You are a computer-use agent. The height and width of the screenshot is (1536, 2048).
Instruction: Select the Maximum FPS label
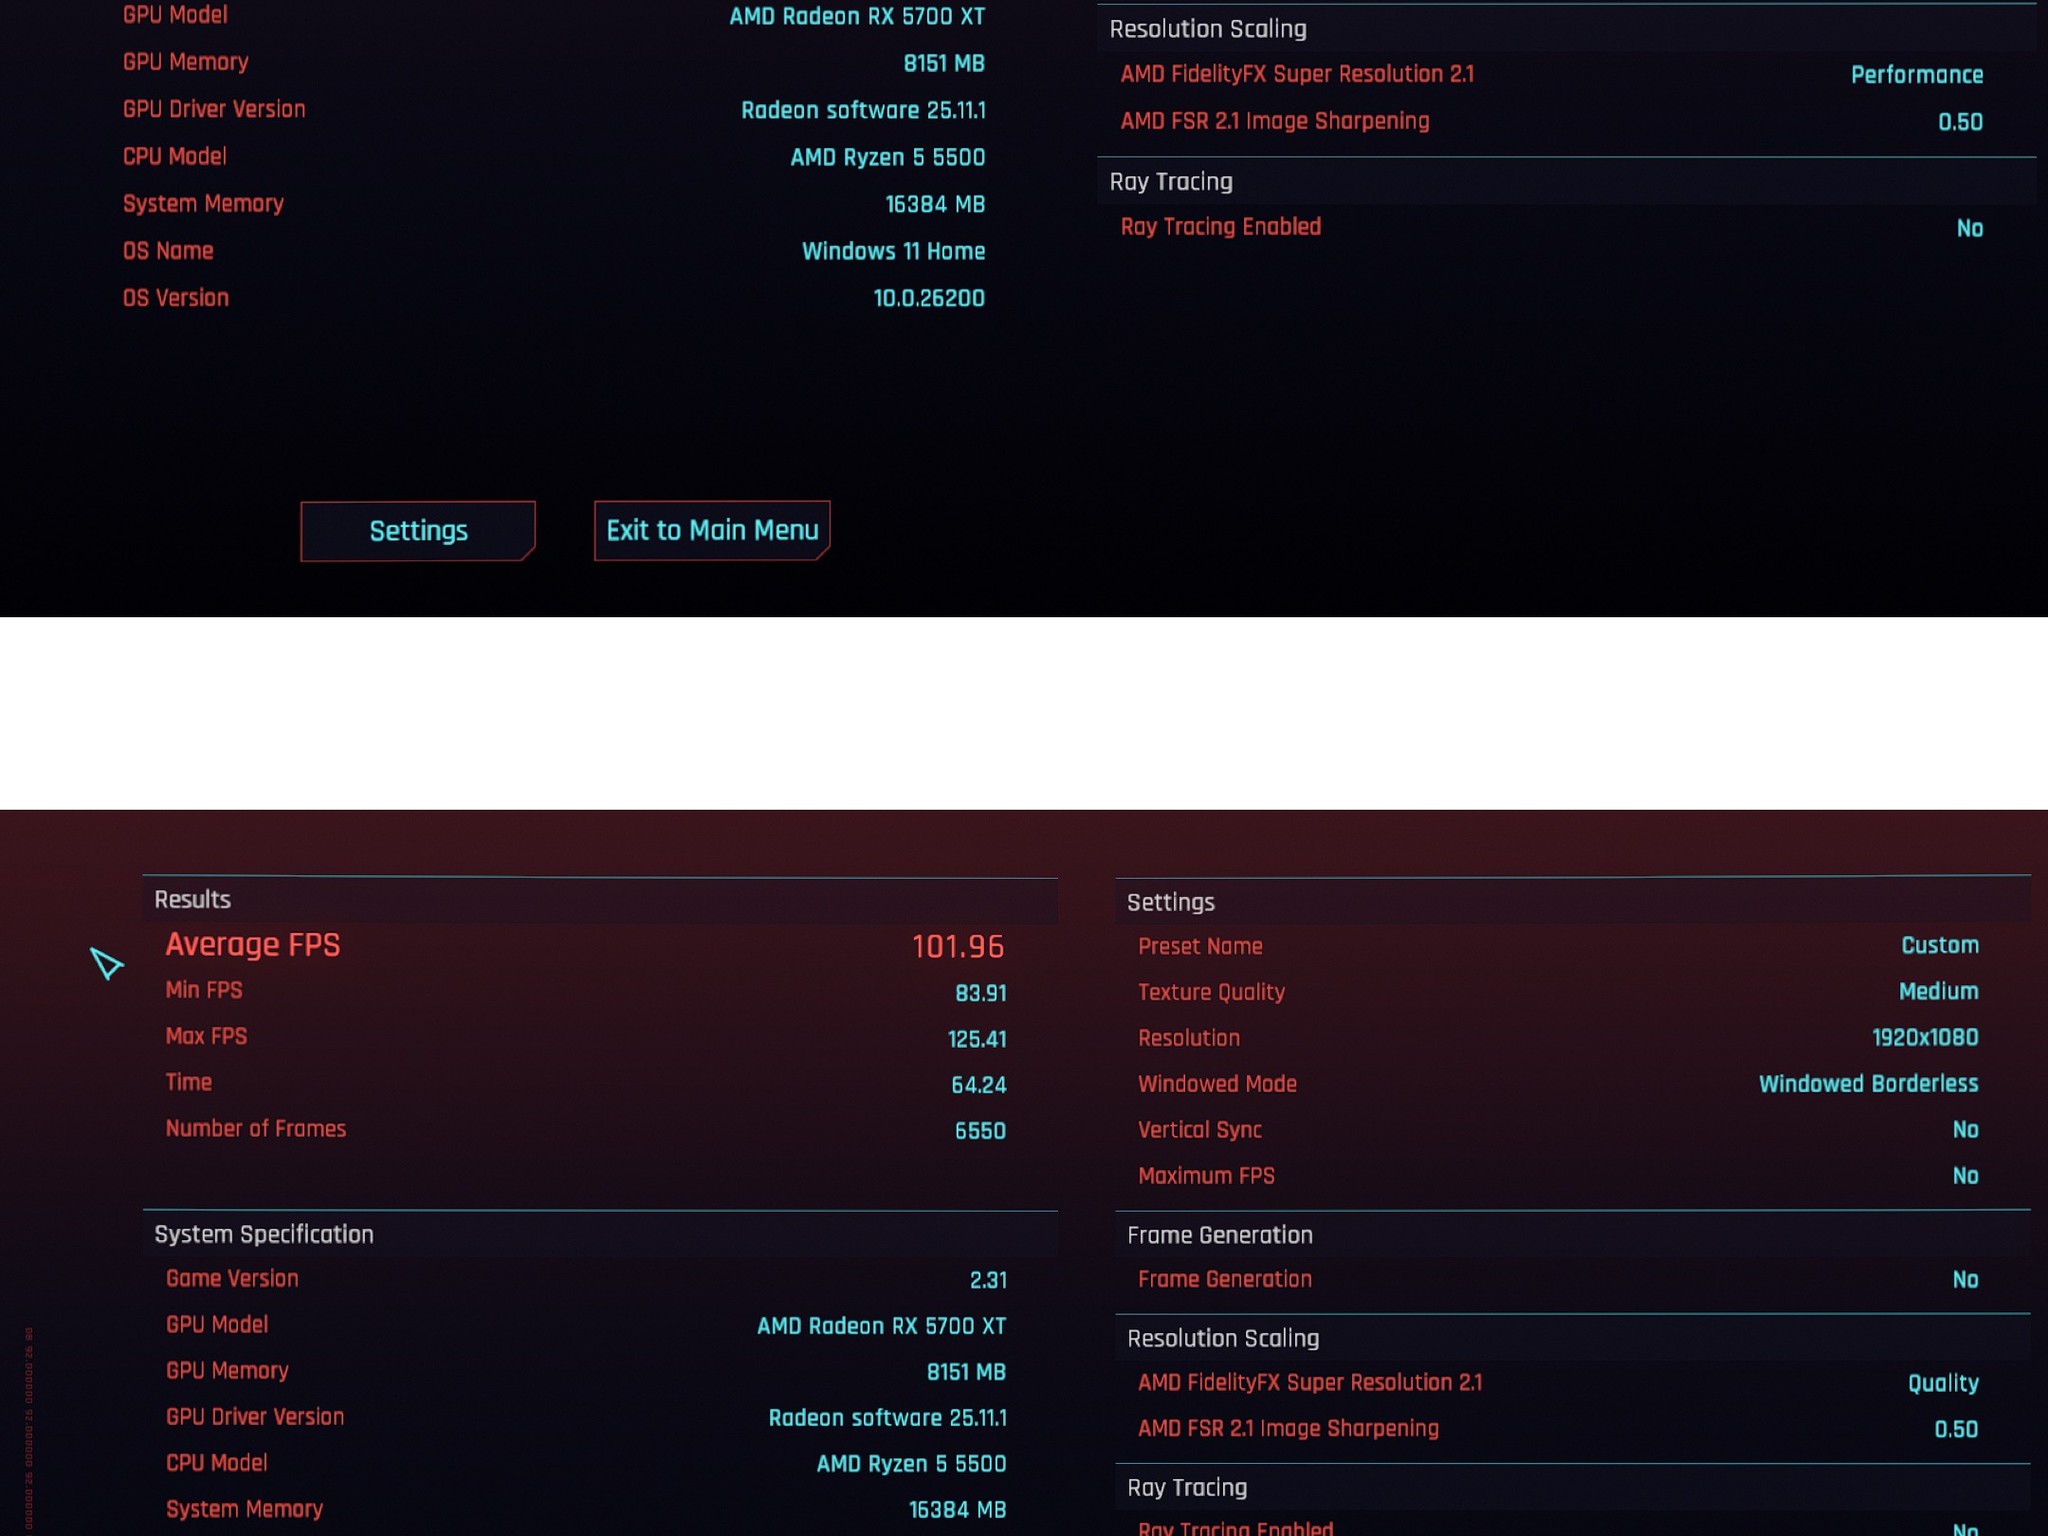pyautogui.click(x=1206, y=1176)
